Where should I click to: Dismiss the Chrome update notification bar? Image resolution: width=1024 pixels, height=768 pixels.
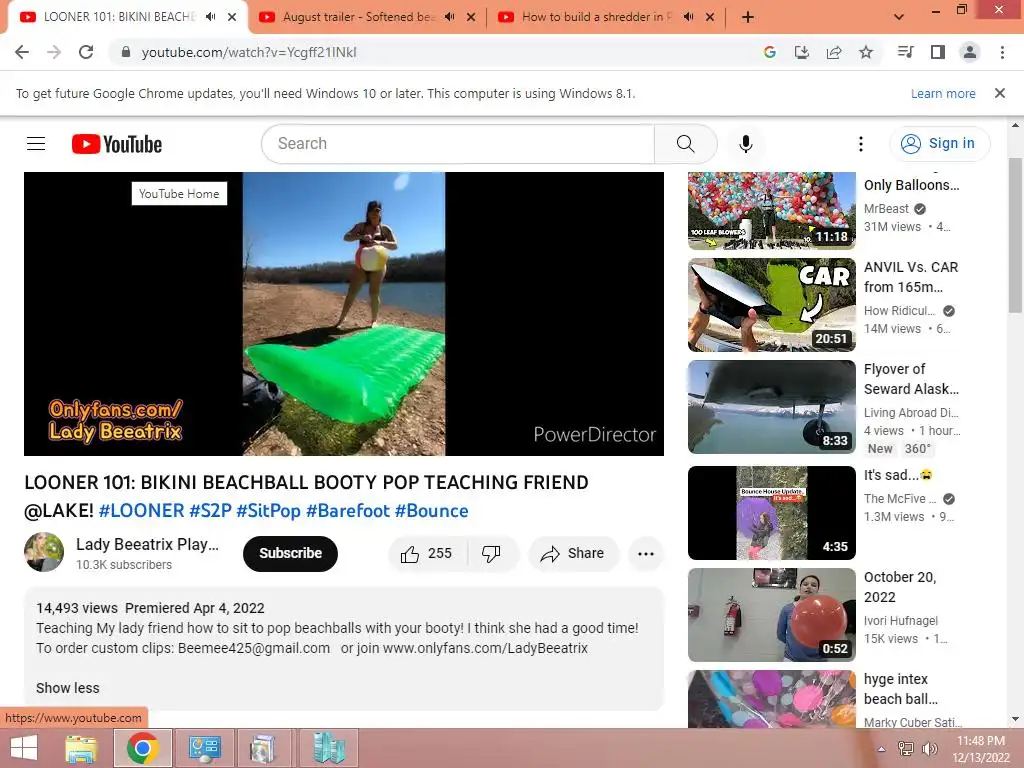tap(1000, 93)
